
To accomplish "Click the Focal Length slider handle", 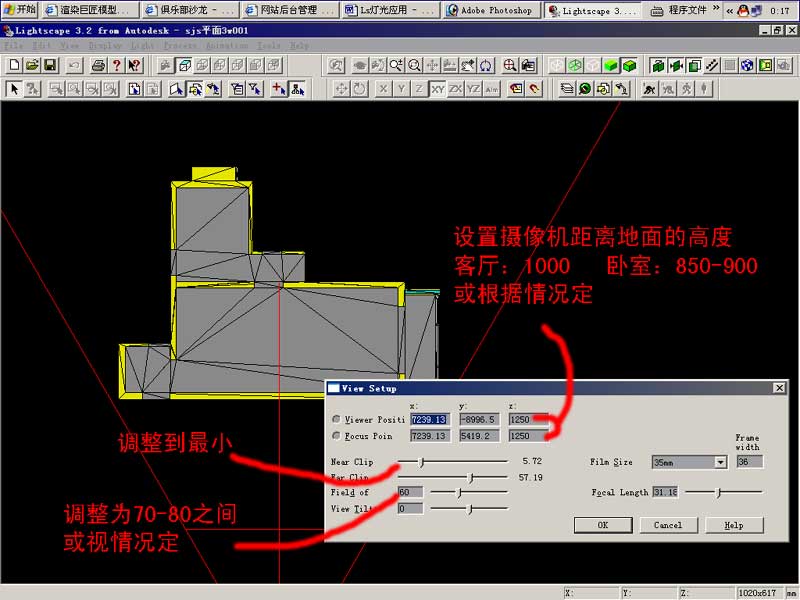I will click(x=718, y=492).
